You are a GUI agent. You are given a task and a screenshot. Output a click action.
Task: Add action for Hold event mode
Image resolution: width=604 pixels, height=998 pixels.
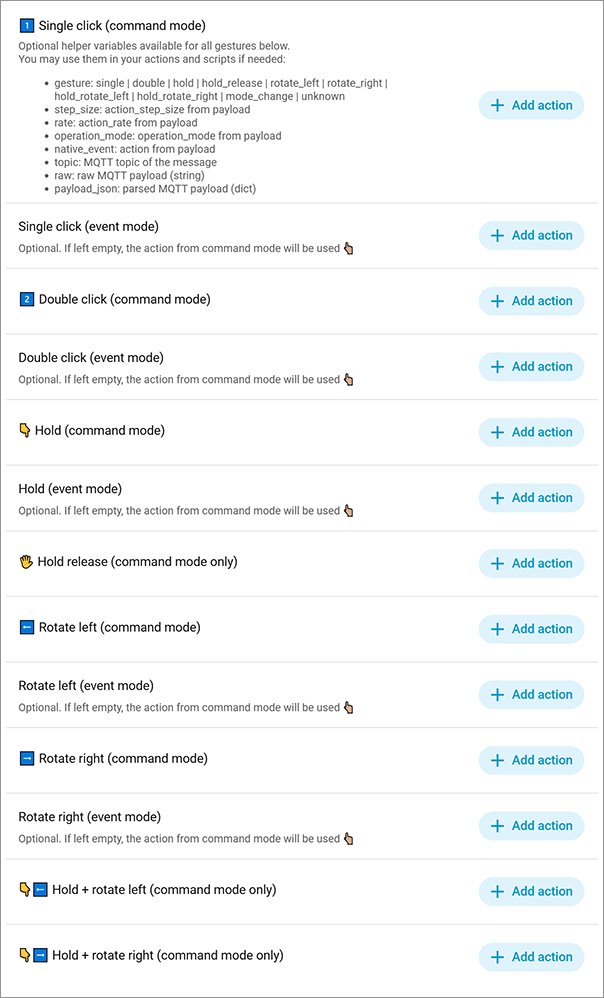[x=531, y=498]
